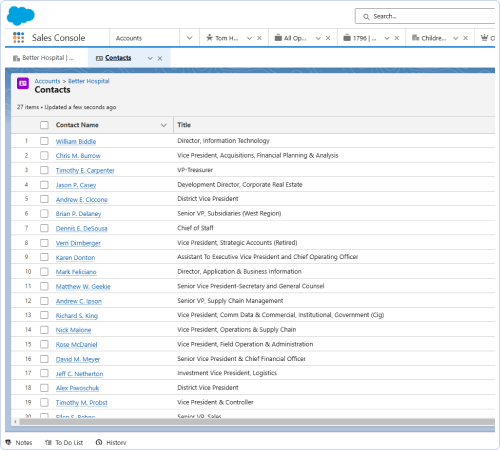Screen dimensions: 500x450
Task: Open contact Richard S. King
Action: tap(77, 315)
